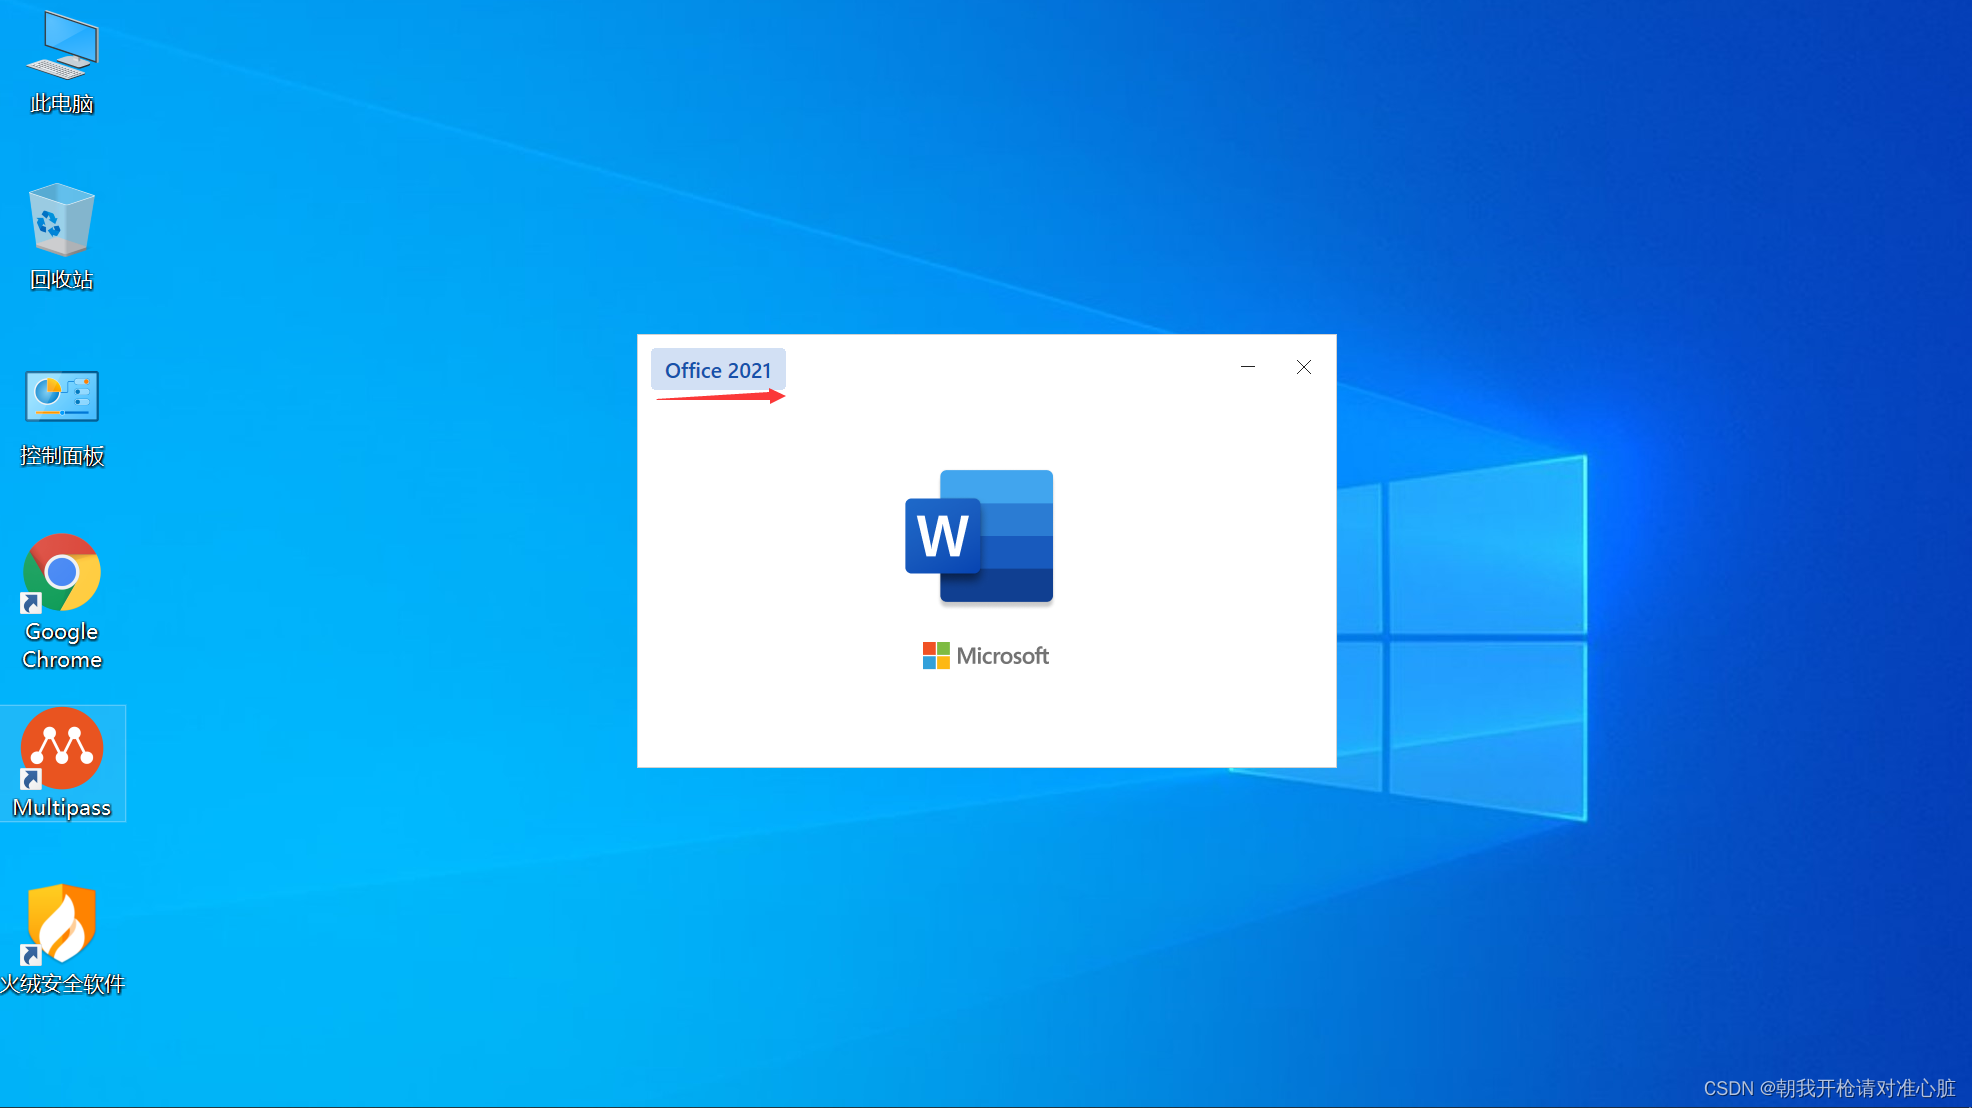Click the Multipass text label
The width and height of the screenshot is (1972, 1108).
[62, 808]
